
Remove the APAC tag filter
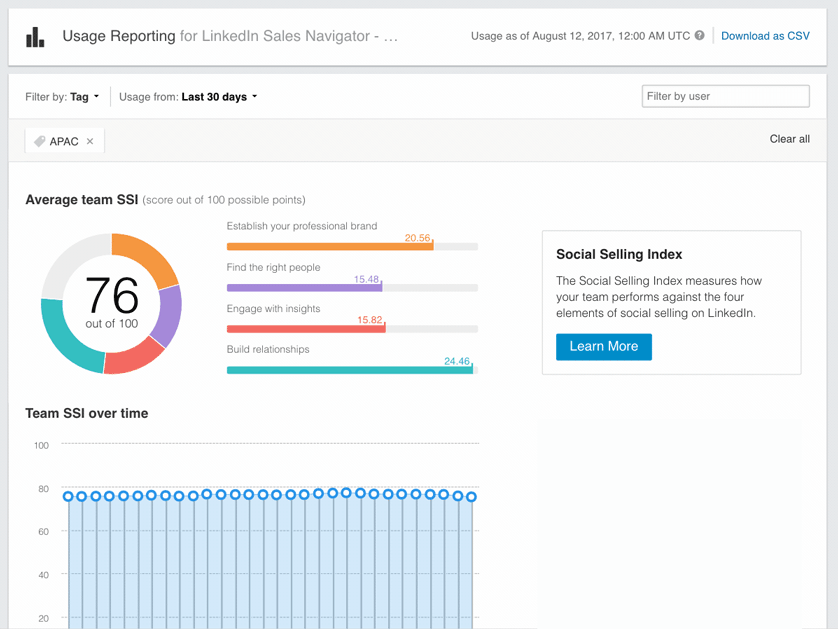pyautogui.click(x=88, y=141)
